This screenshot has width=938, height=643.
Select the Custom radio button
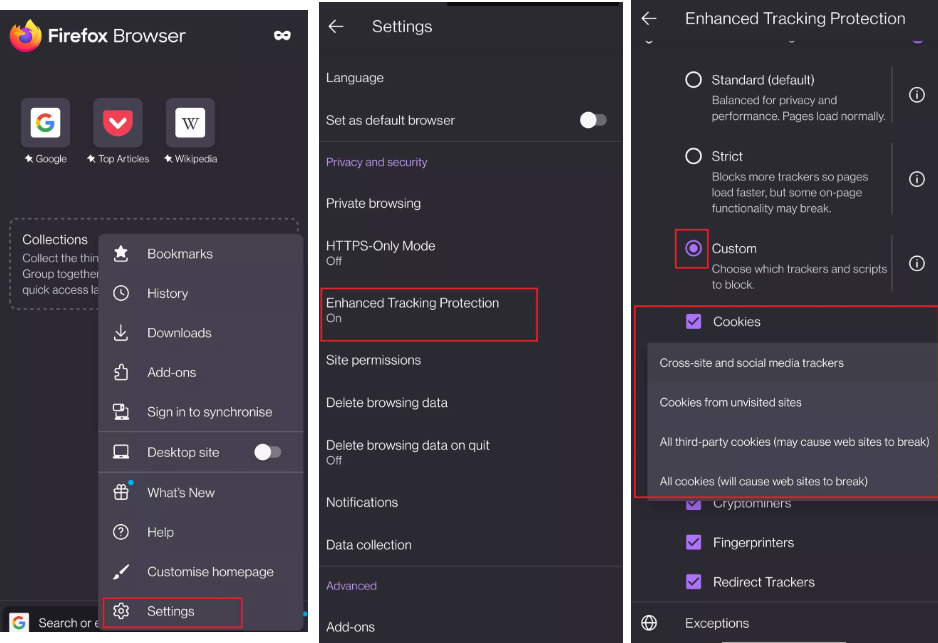pos(693,248)
